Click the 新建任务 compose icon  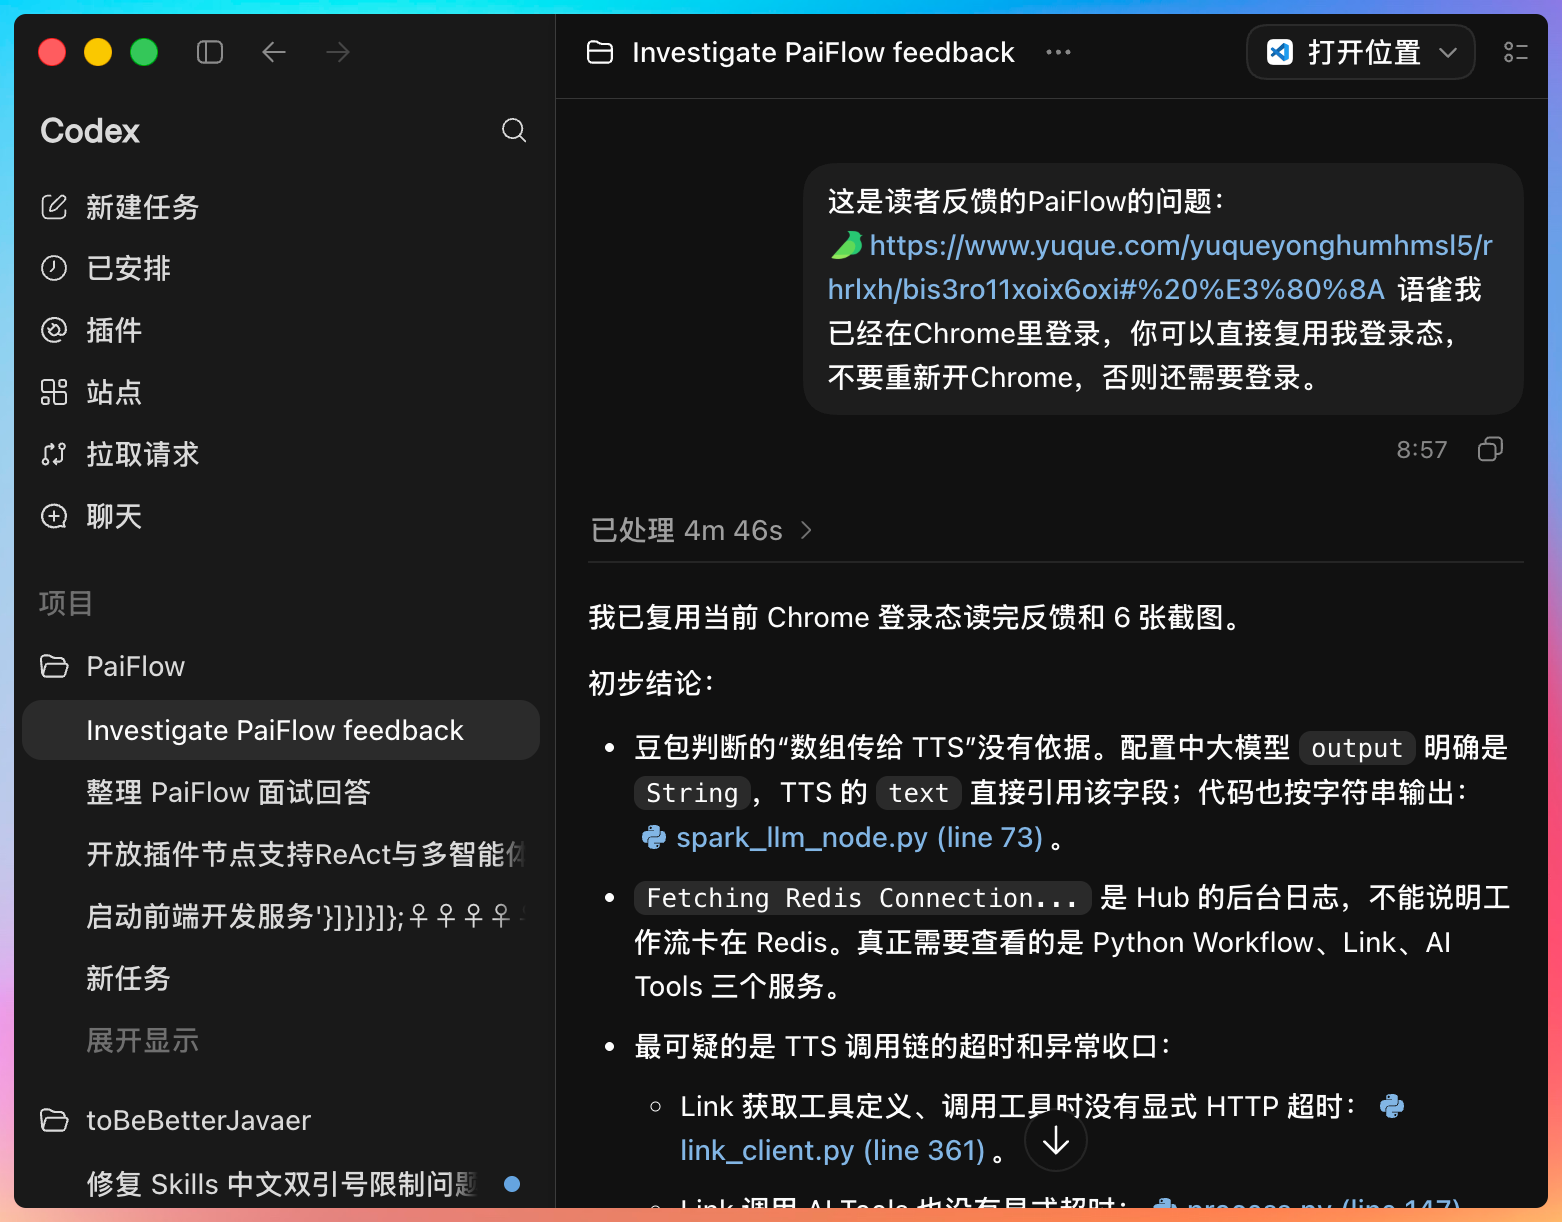tap(54, 207)
